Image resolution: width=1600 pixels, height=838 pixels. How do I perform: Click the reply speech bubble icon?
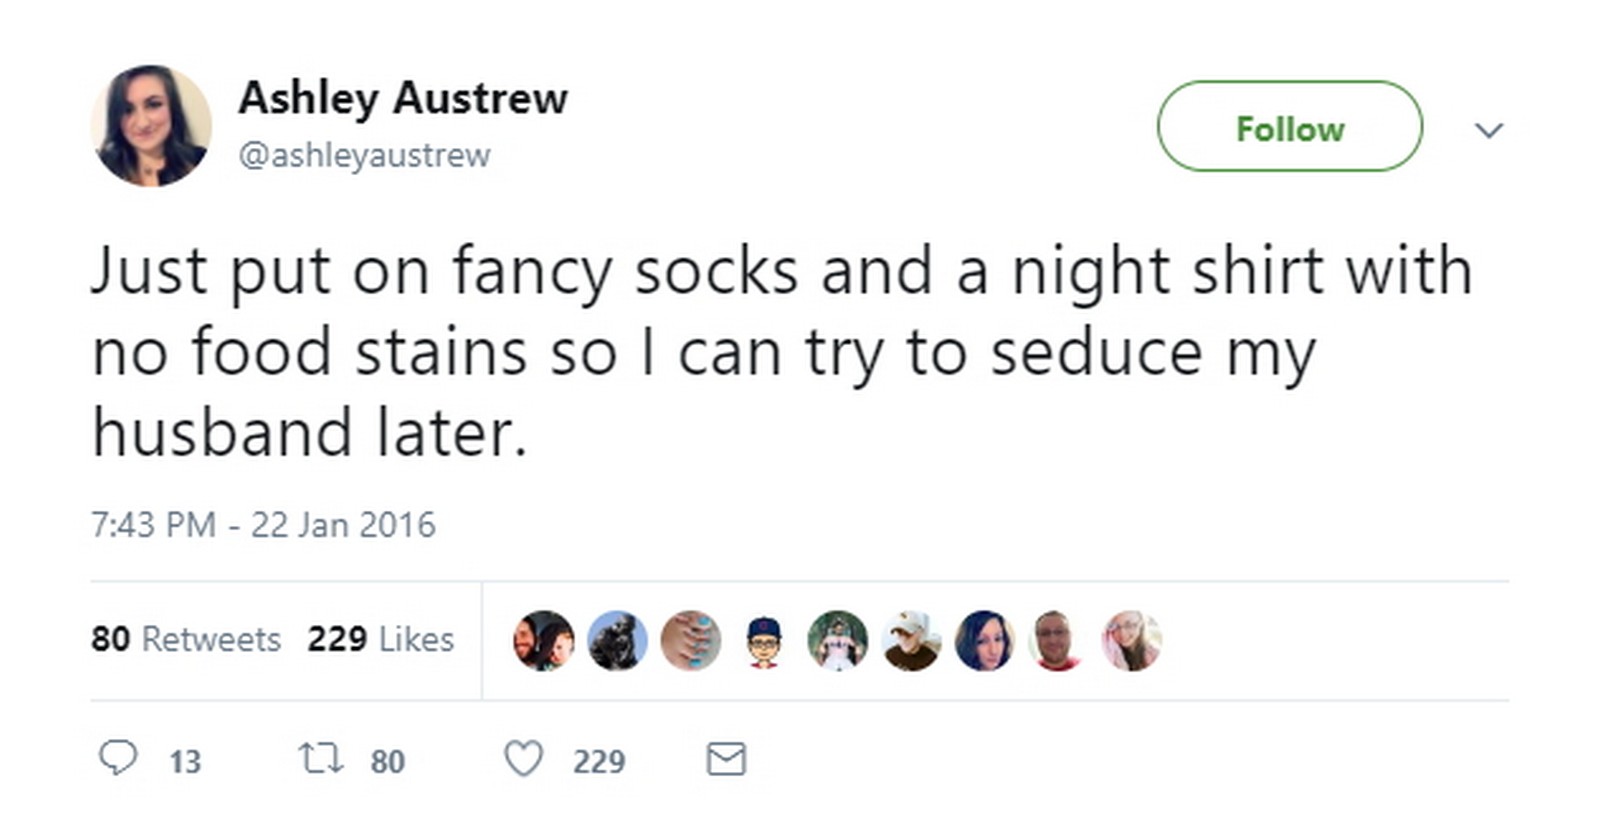(118, 758)
